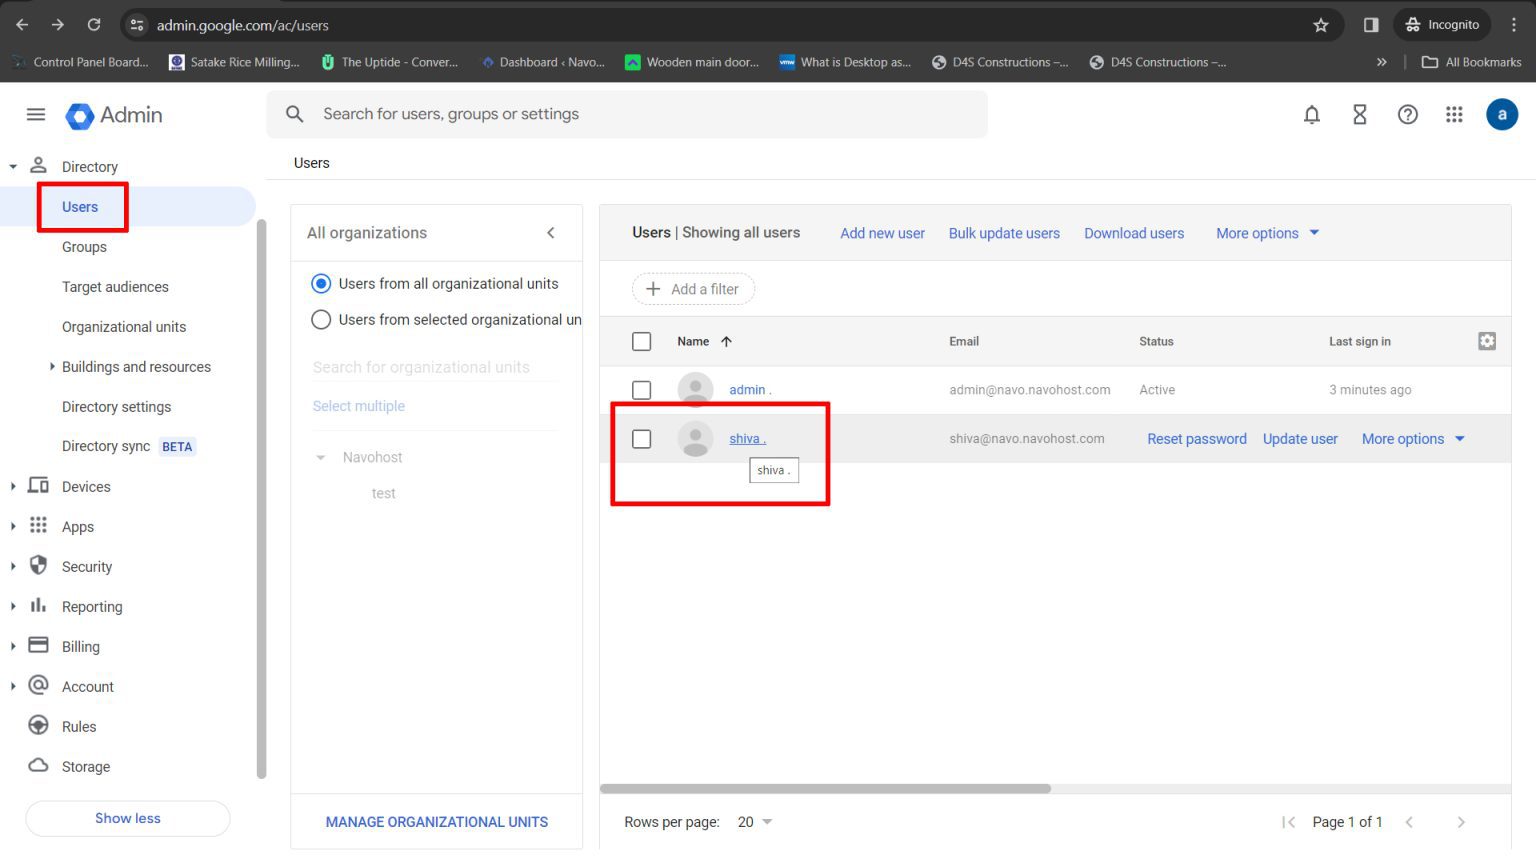This screenshot has width=1536, height=859.
Task: Open the Rows per page dropdown
Action: (753, 821)
